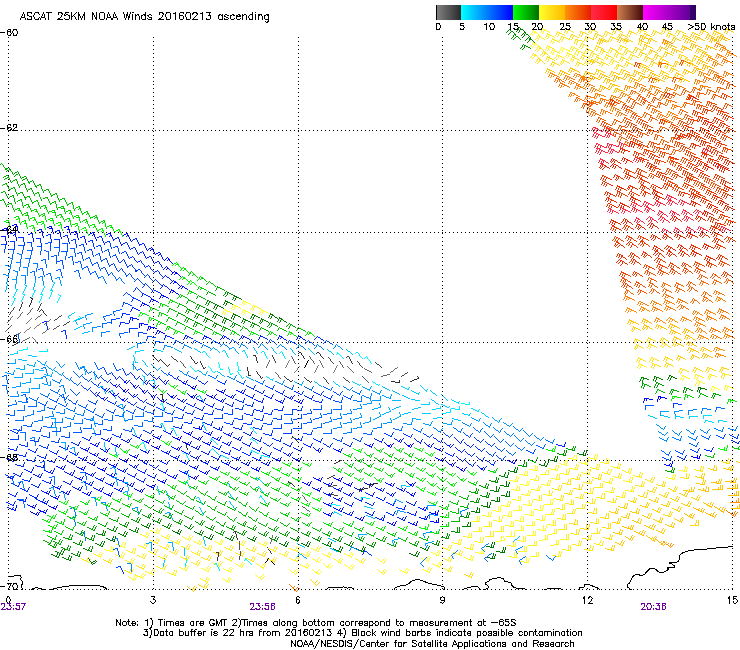The image size is (740, 650).
Task: Click the purple time stamp '23:58'
Action: (262, 607)
